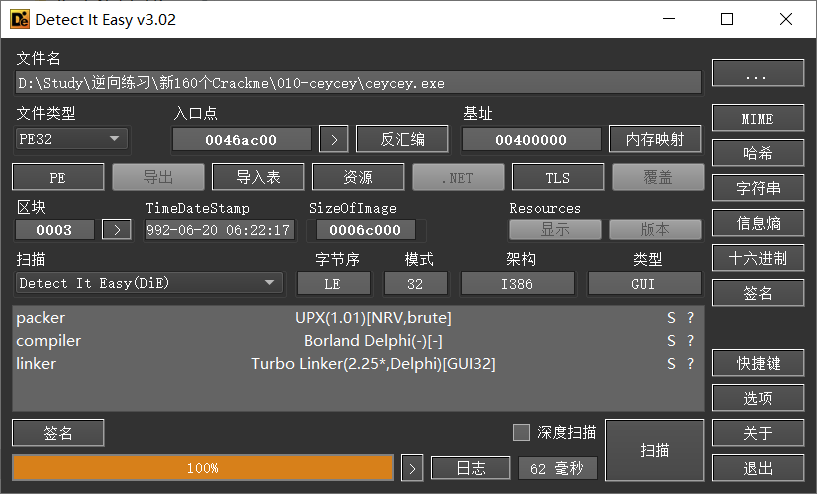
Task: Click the question mark on the linker row
Action: point(690,364)
